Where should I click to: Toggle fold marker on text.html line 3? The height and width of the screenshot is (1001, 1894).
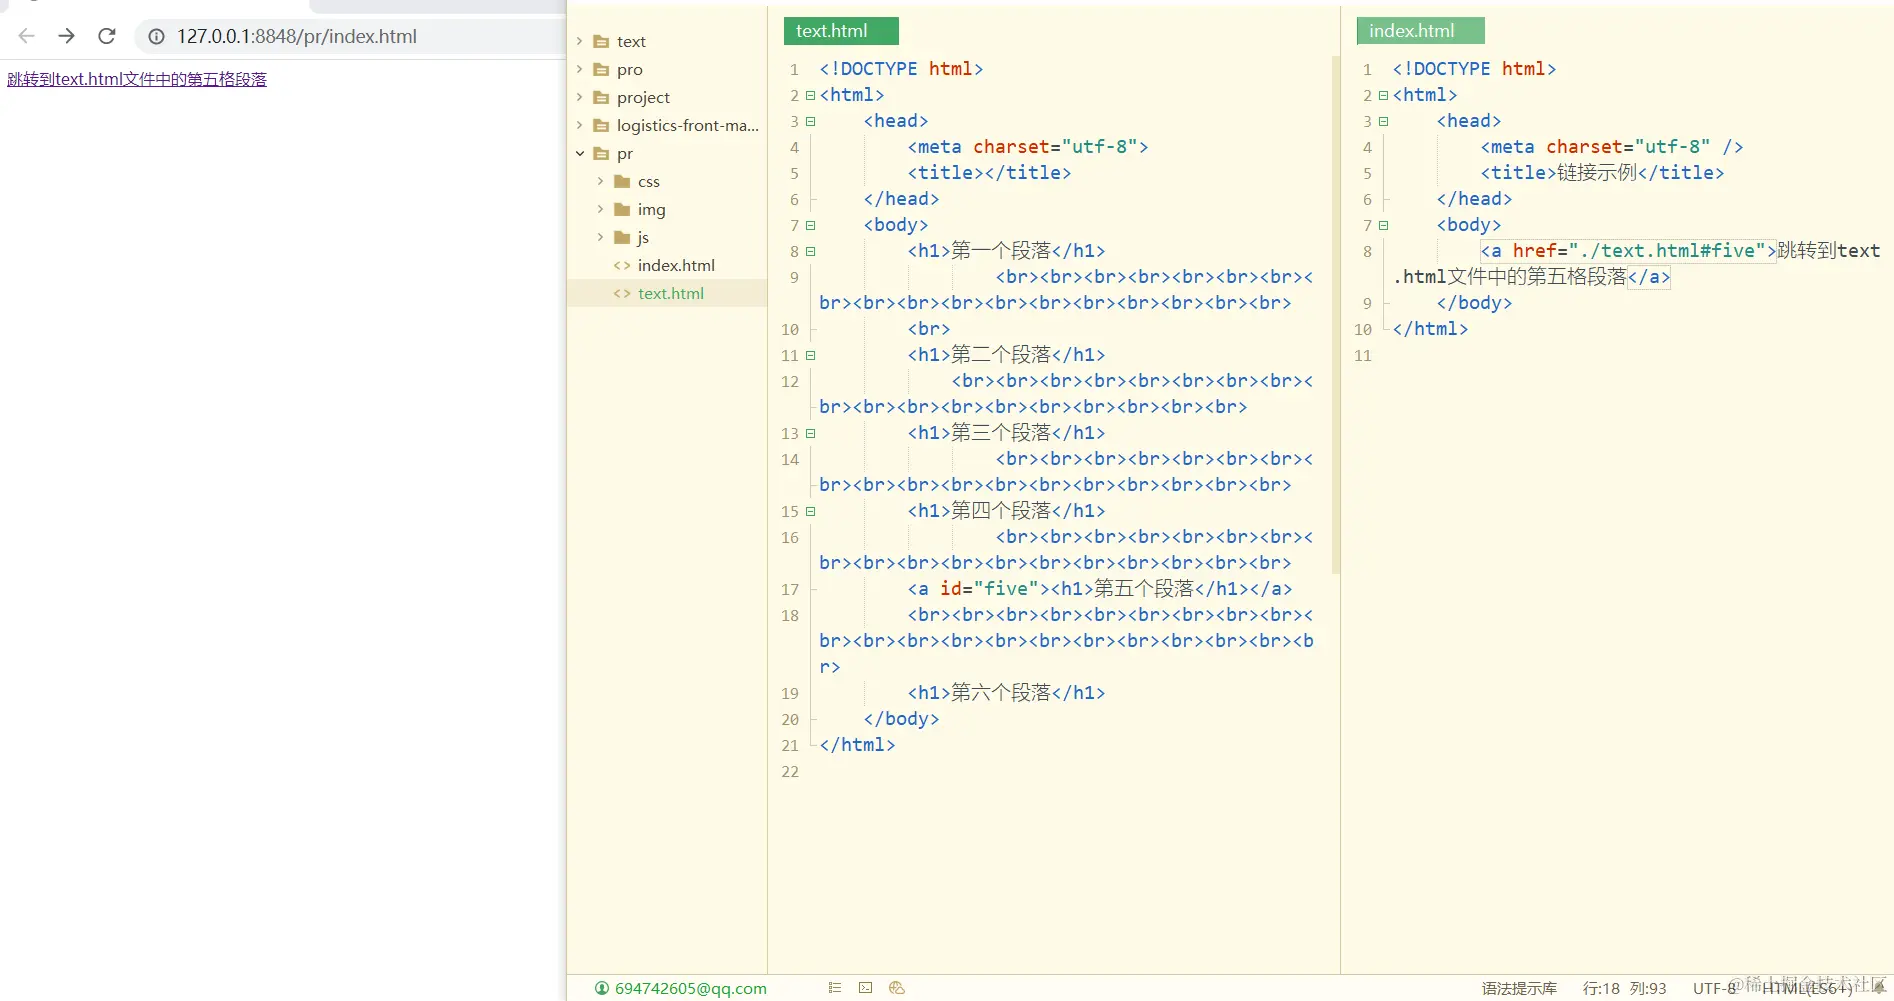click(811, 121)
